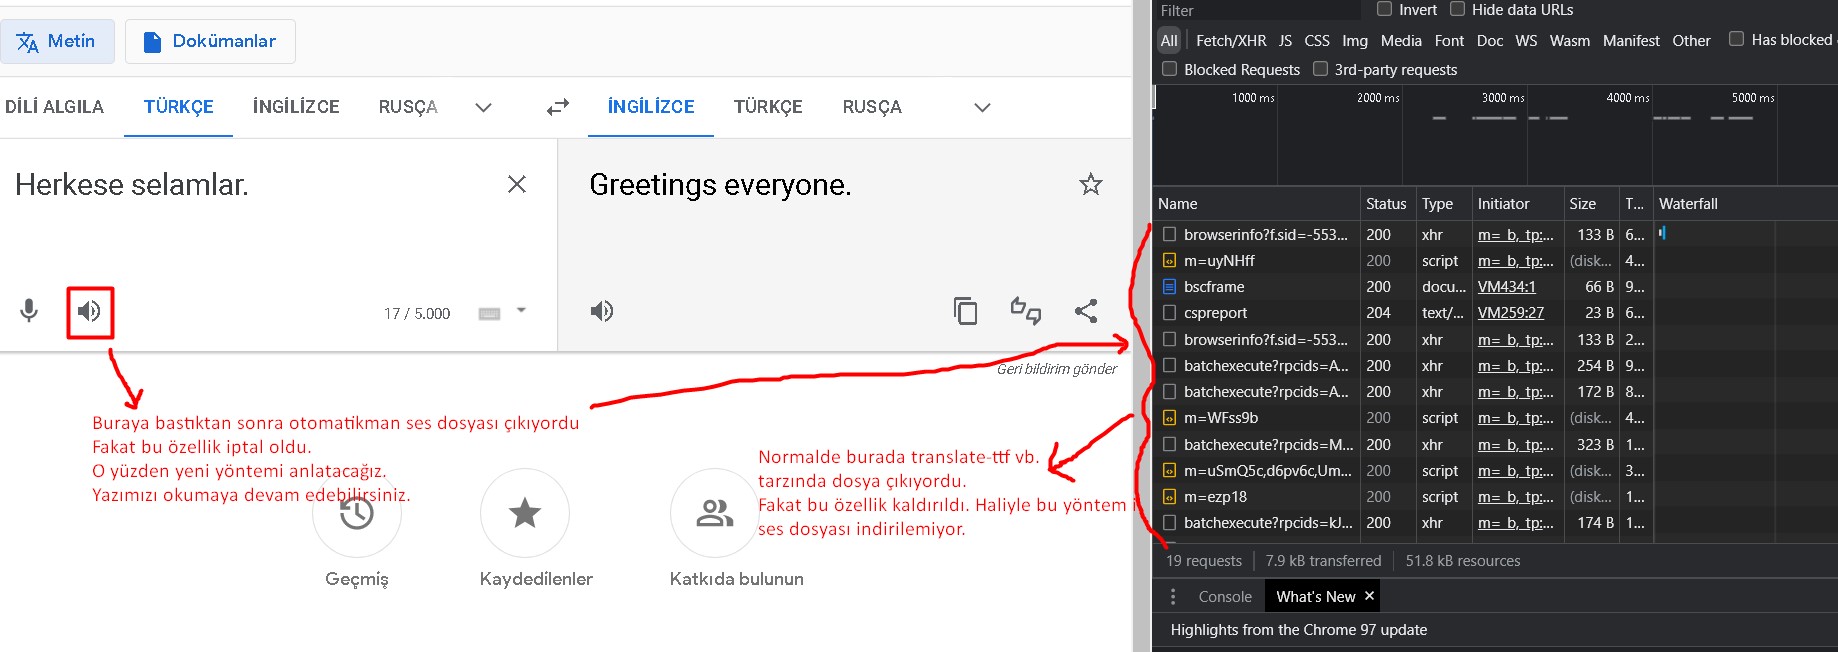The image size is (1838, 652).
Task: Enable the Invert filter checkbox
Action: [1385, 9]
